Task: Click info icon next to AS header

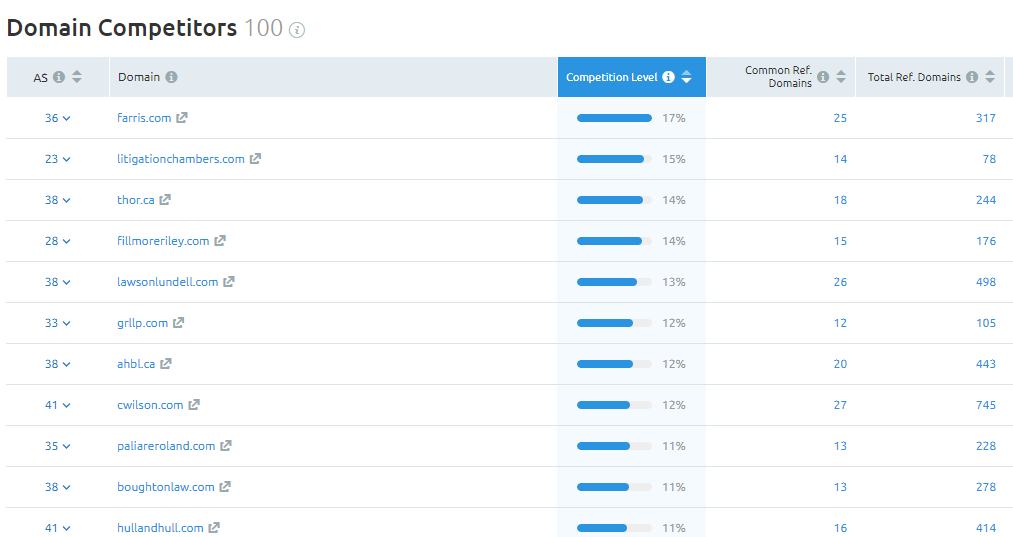Action: (59, 77)
